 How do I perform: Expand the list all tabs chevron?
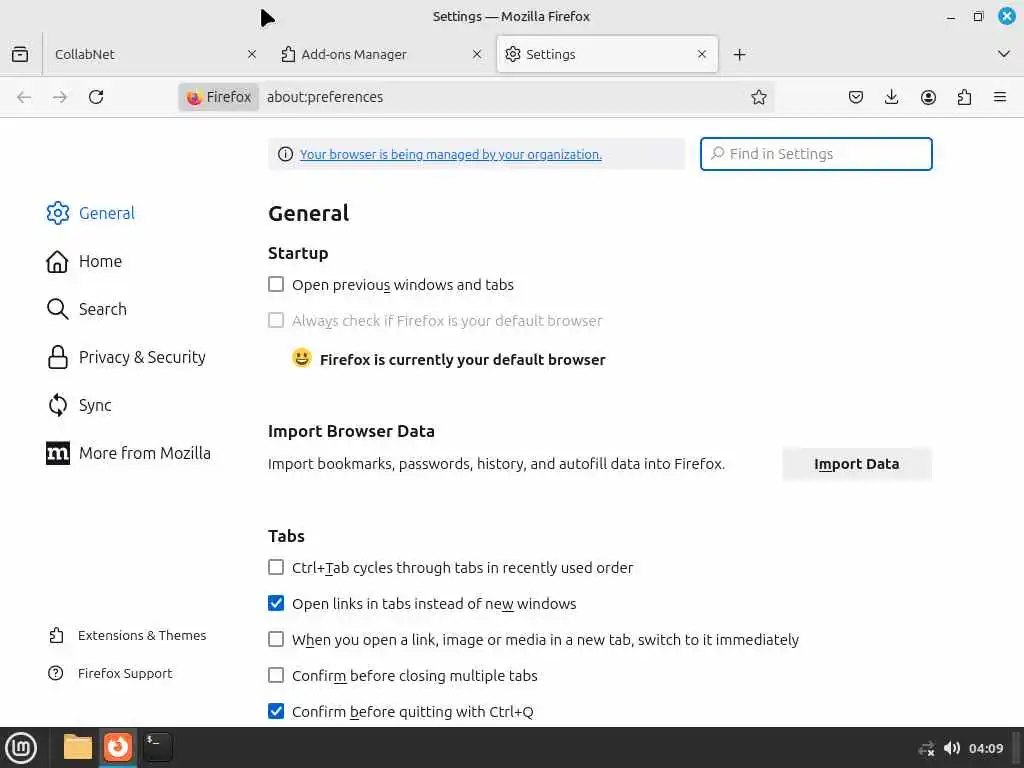point(1004,54)
